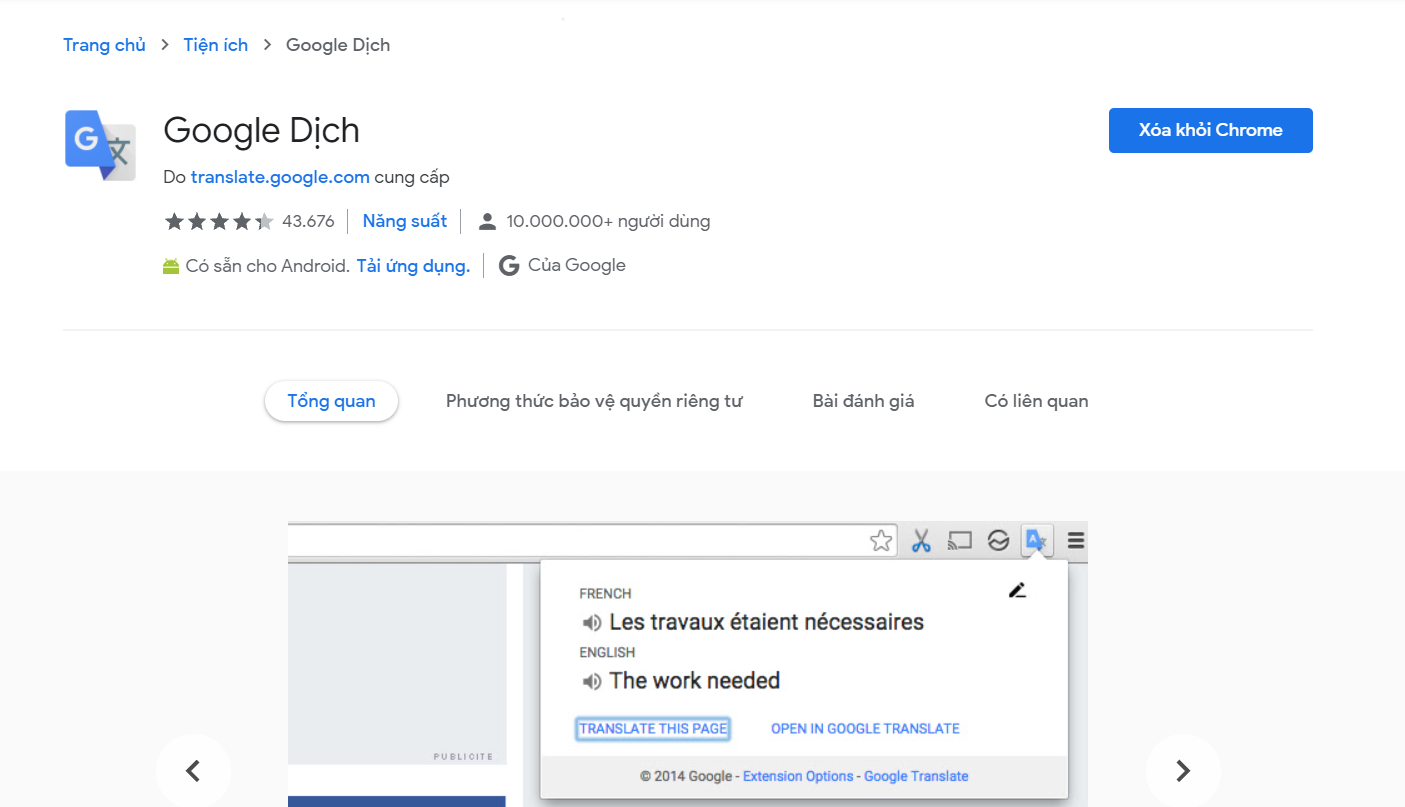Click OPEN IN GOOGLE TRANSLATE link
The width and height of the screenshot is (1405, 807).
pyautogui.click(x=865, y=729)
